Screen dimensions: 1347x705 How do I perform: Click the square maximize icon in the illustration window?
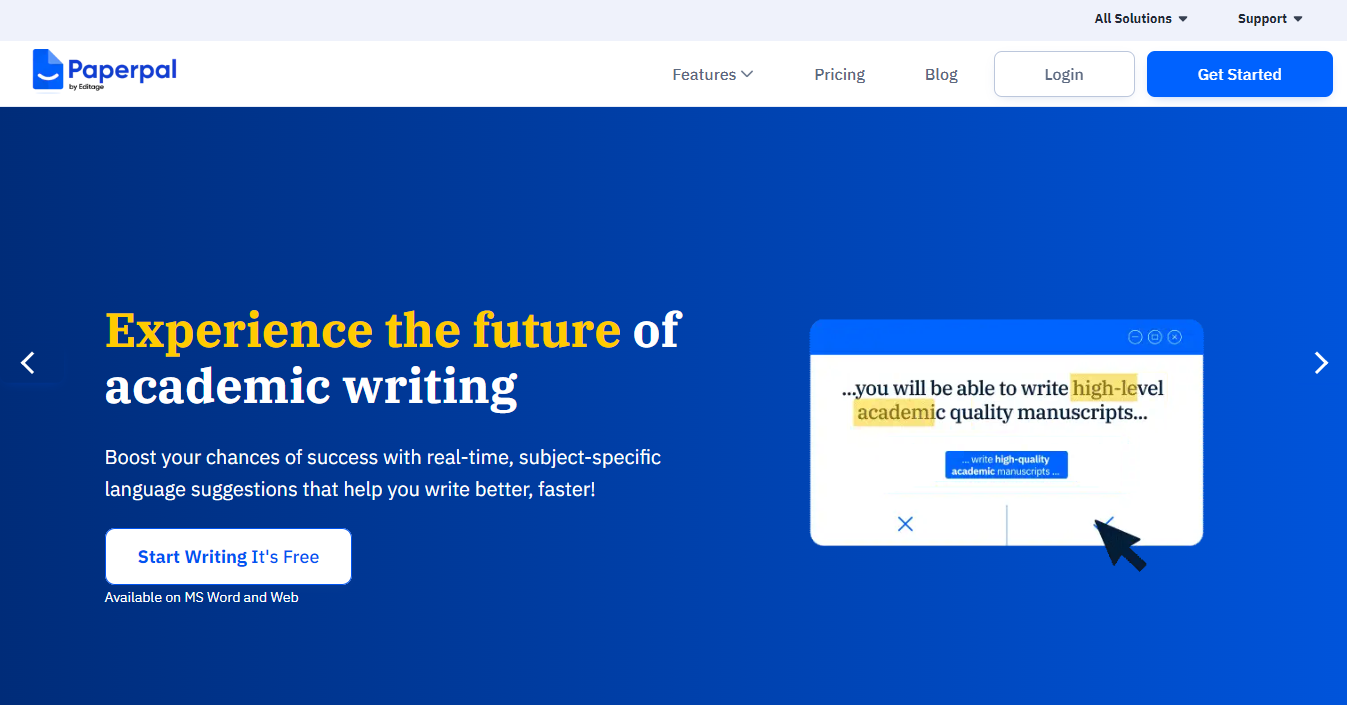1155,337
